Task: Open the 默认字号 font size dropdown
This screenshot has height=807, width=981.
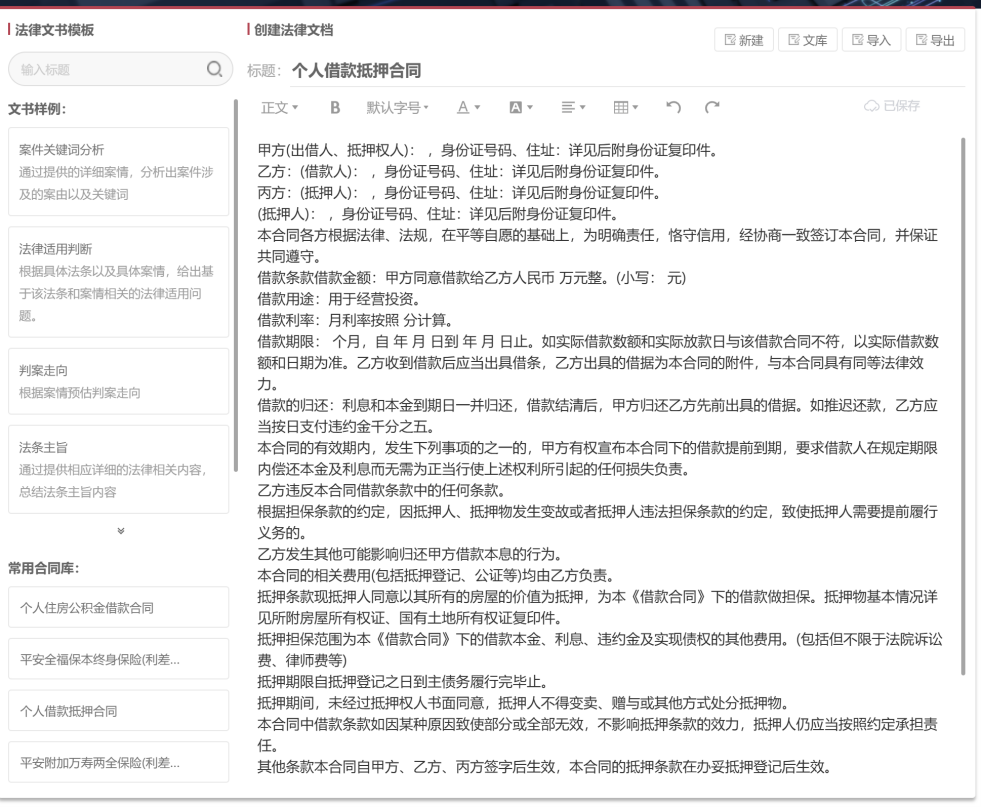Action: point(396,104)
